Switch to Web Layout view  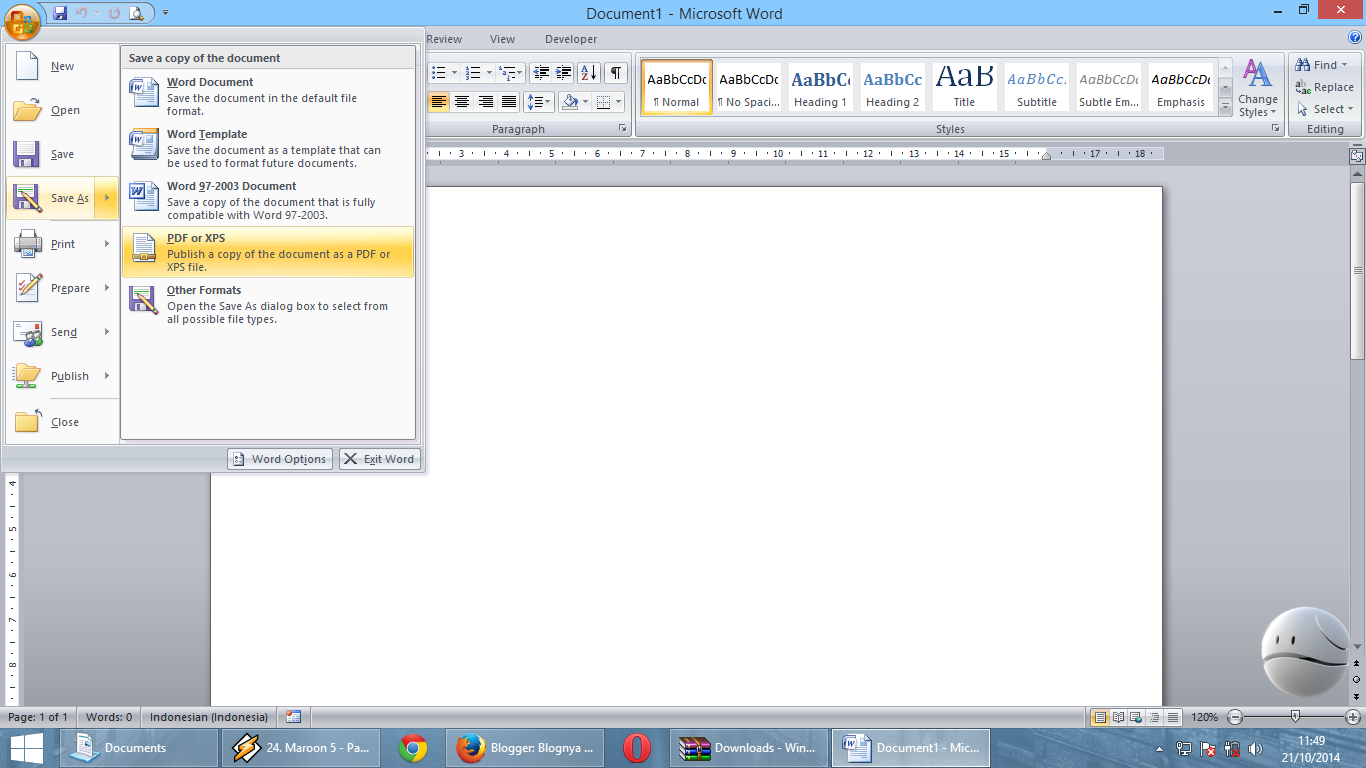click(1136, 717)
